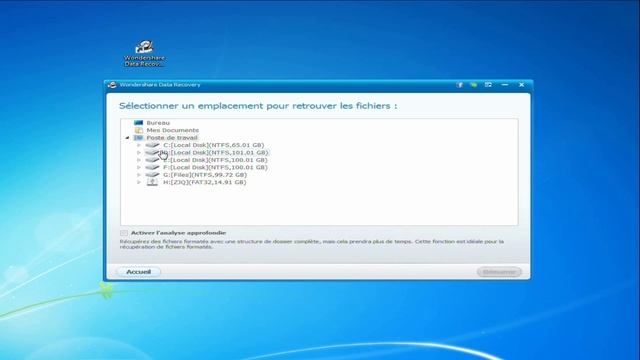
Task: Click the removable drive icon for H: ZJQ
Action: (x=152, y=182)
